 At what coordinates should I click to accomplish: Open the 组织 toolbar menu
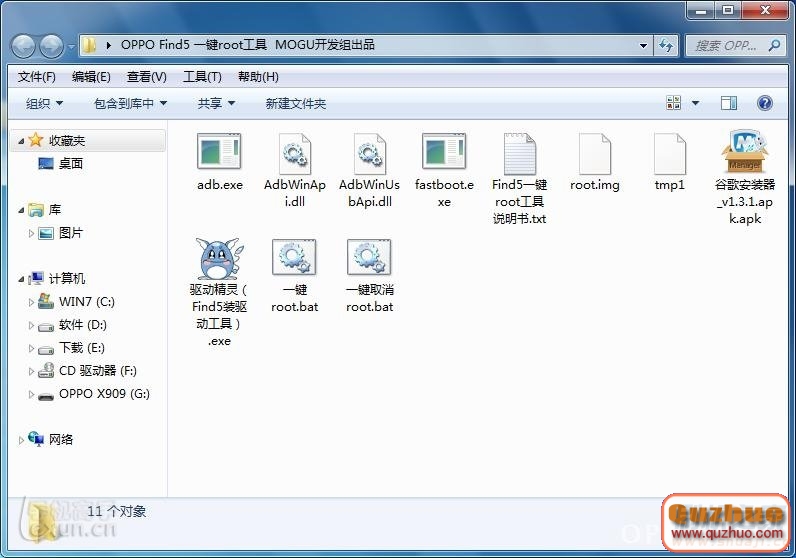[44, 103]
